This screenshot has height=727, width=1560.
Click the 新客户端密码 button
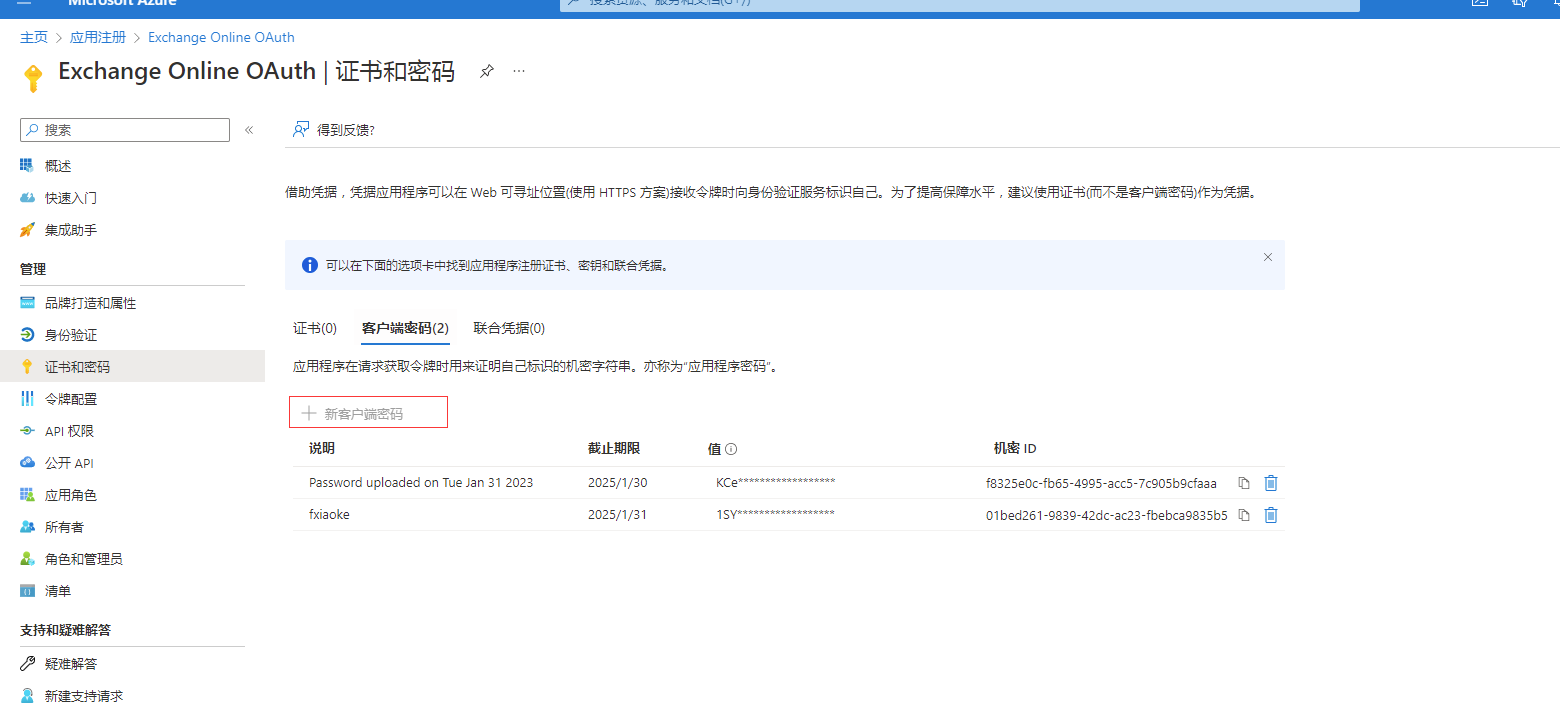pyautogui.click(x=368, y=413)
